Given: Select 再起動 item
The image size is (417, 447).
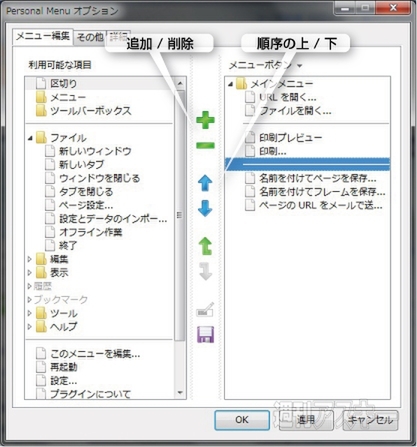Looking at the screenshot, I should click(64, 367).
